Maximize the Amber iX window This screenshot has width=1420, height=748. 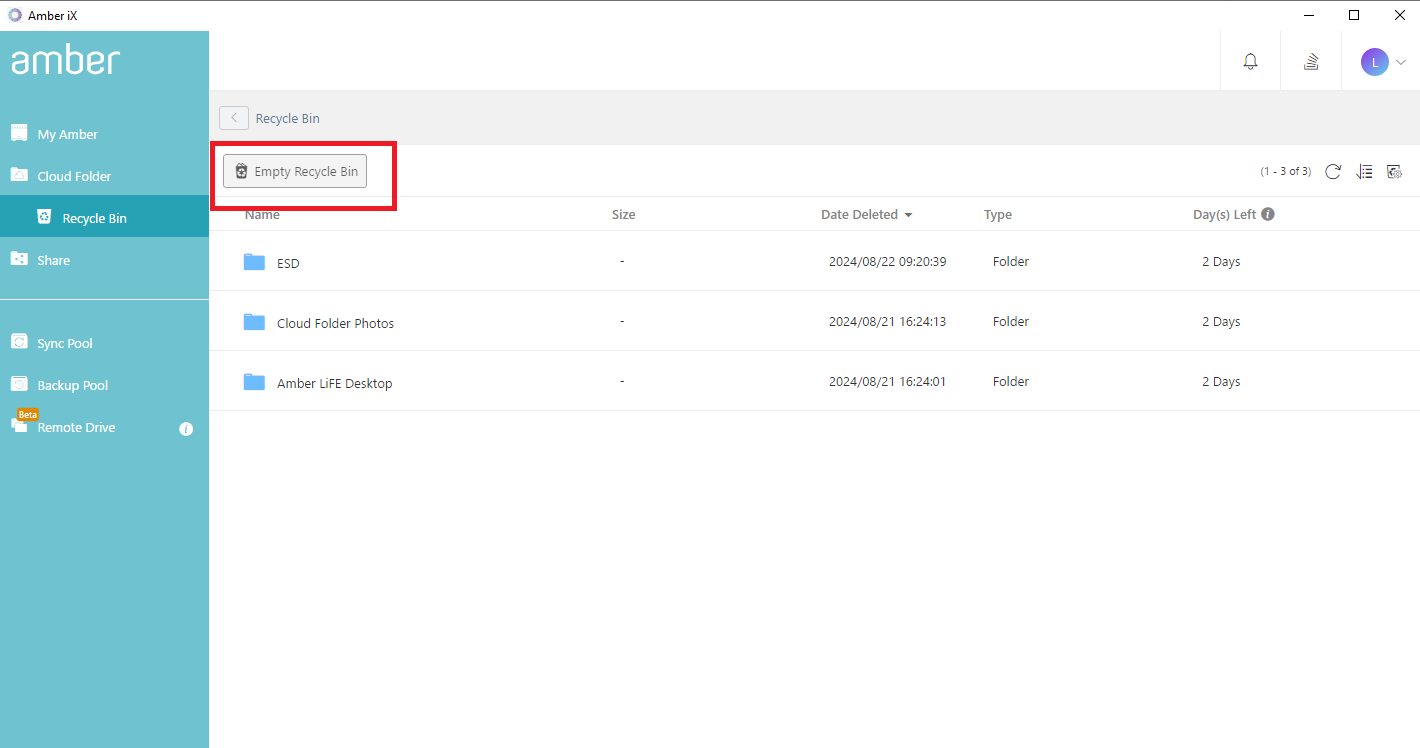click(1354, 15)
